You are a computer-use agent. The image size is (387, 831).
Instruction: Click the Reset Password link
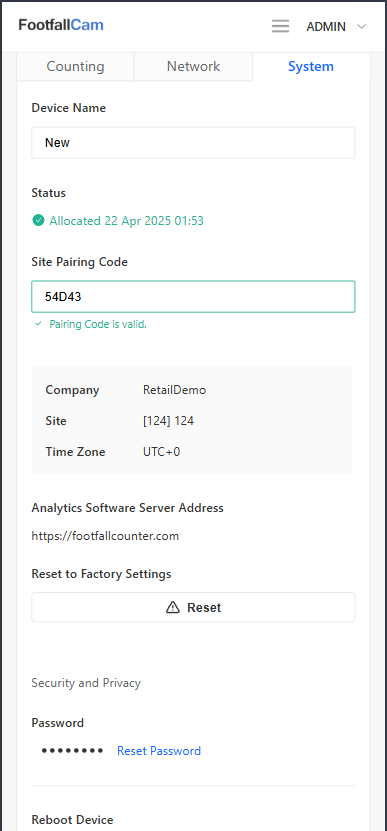(x=159, y=750)
